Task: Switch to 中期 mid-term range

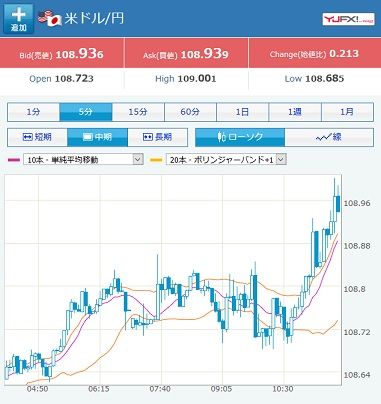Action: tap(97, 137)
